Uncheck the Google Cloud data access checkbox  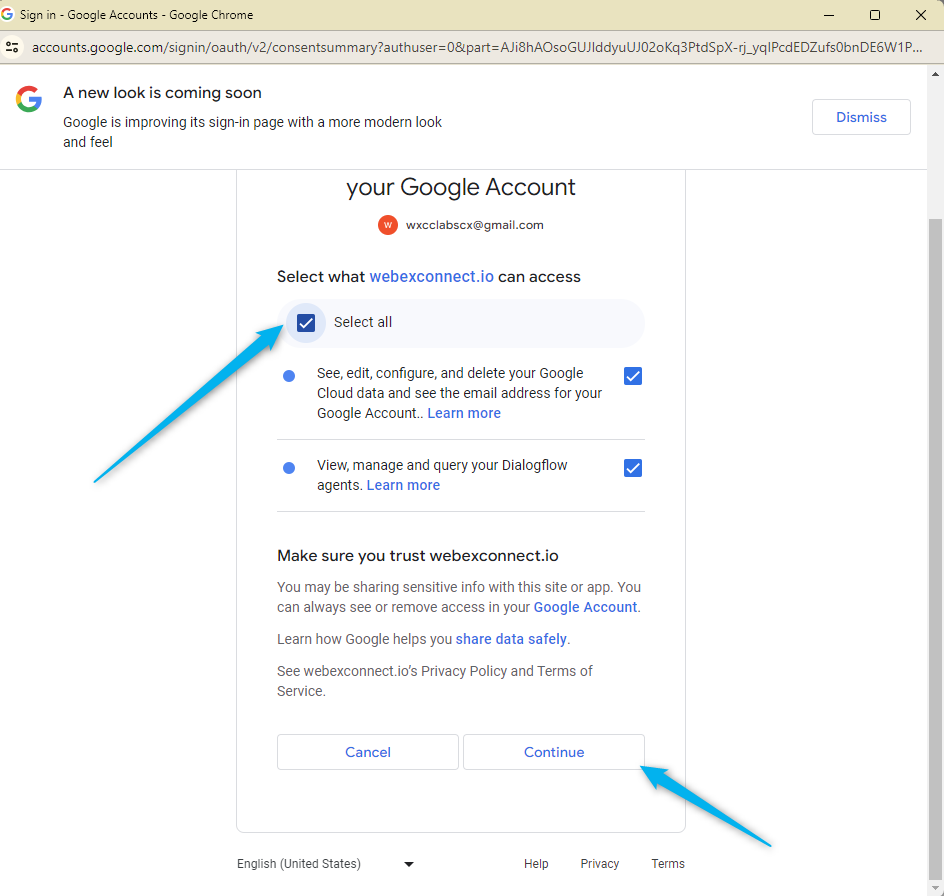point(633,376)
